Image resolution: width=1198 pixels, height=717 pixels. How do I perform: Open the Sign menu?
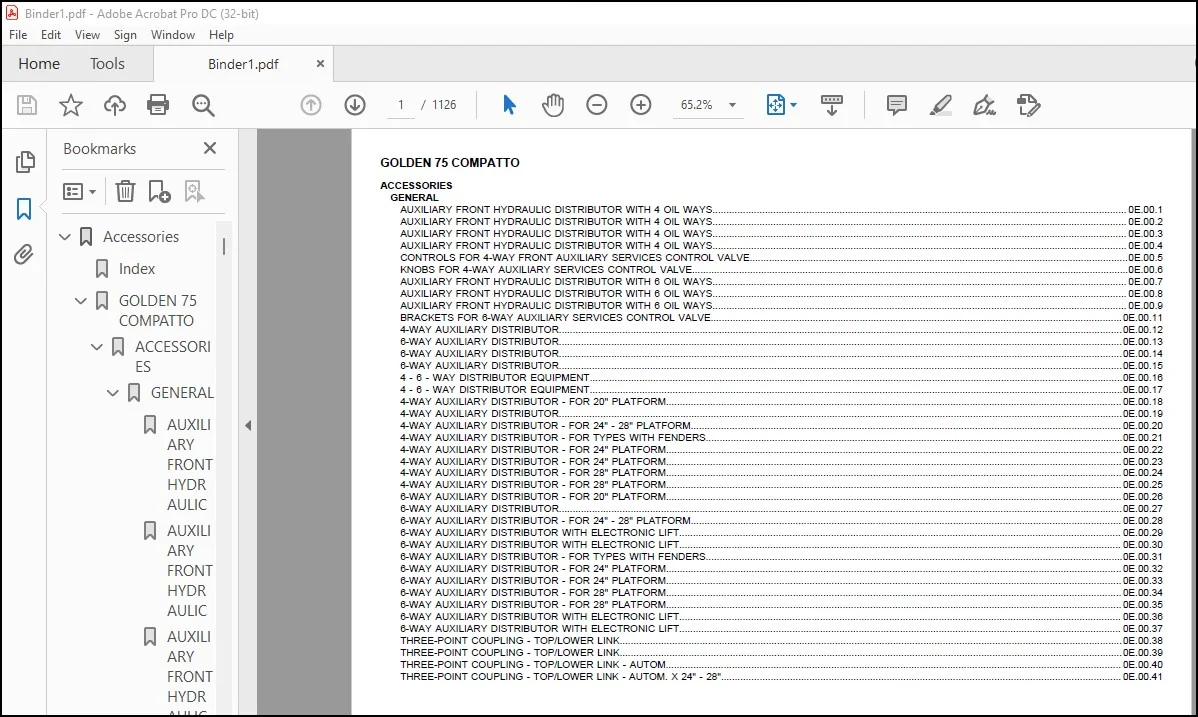[125, 35]
